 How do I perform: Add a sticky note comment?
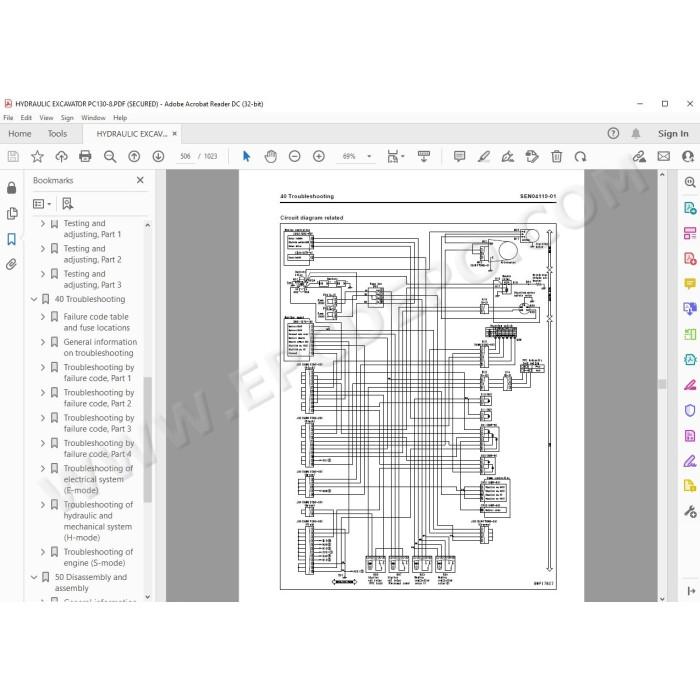(459, 156)
